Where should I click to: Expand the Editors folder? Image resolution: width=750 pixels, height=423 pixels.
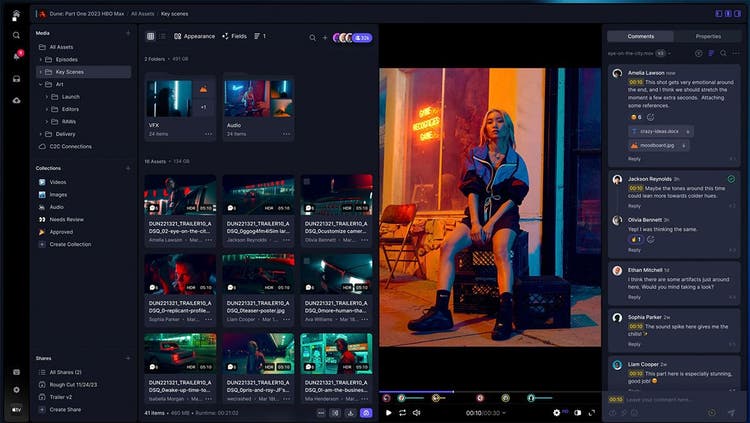[x=47, y=109]
